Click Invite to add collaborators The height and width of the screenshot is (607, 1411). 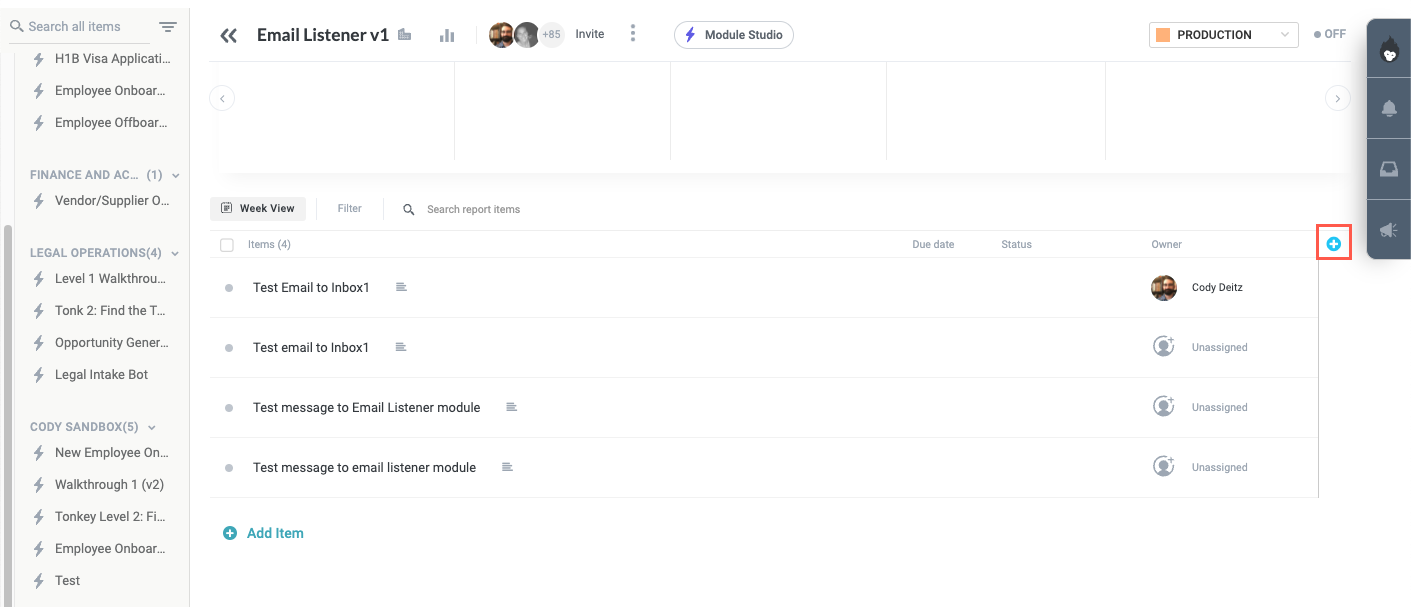coord(589,33)
